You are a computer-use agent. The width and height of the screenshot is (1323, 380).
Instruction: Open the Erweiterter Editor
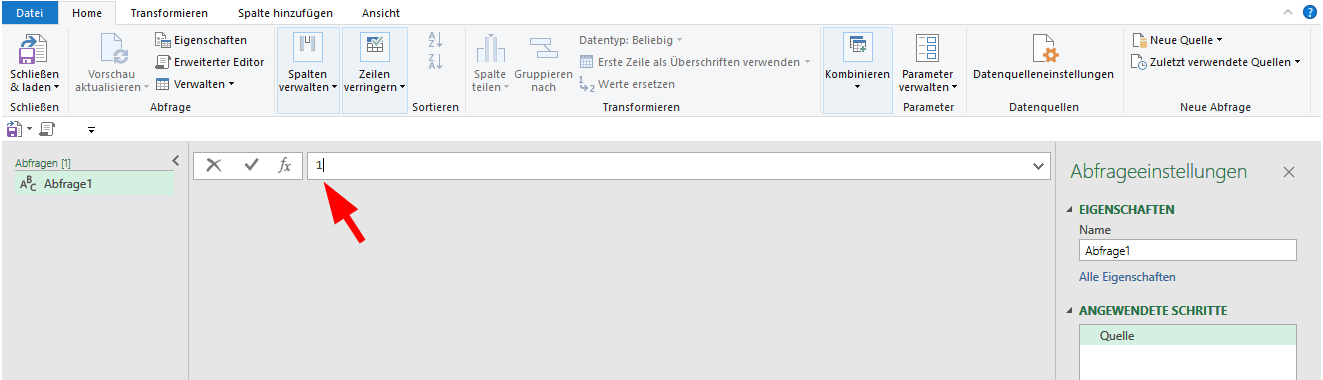210,62
